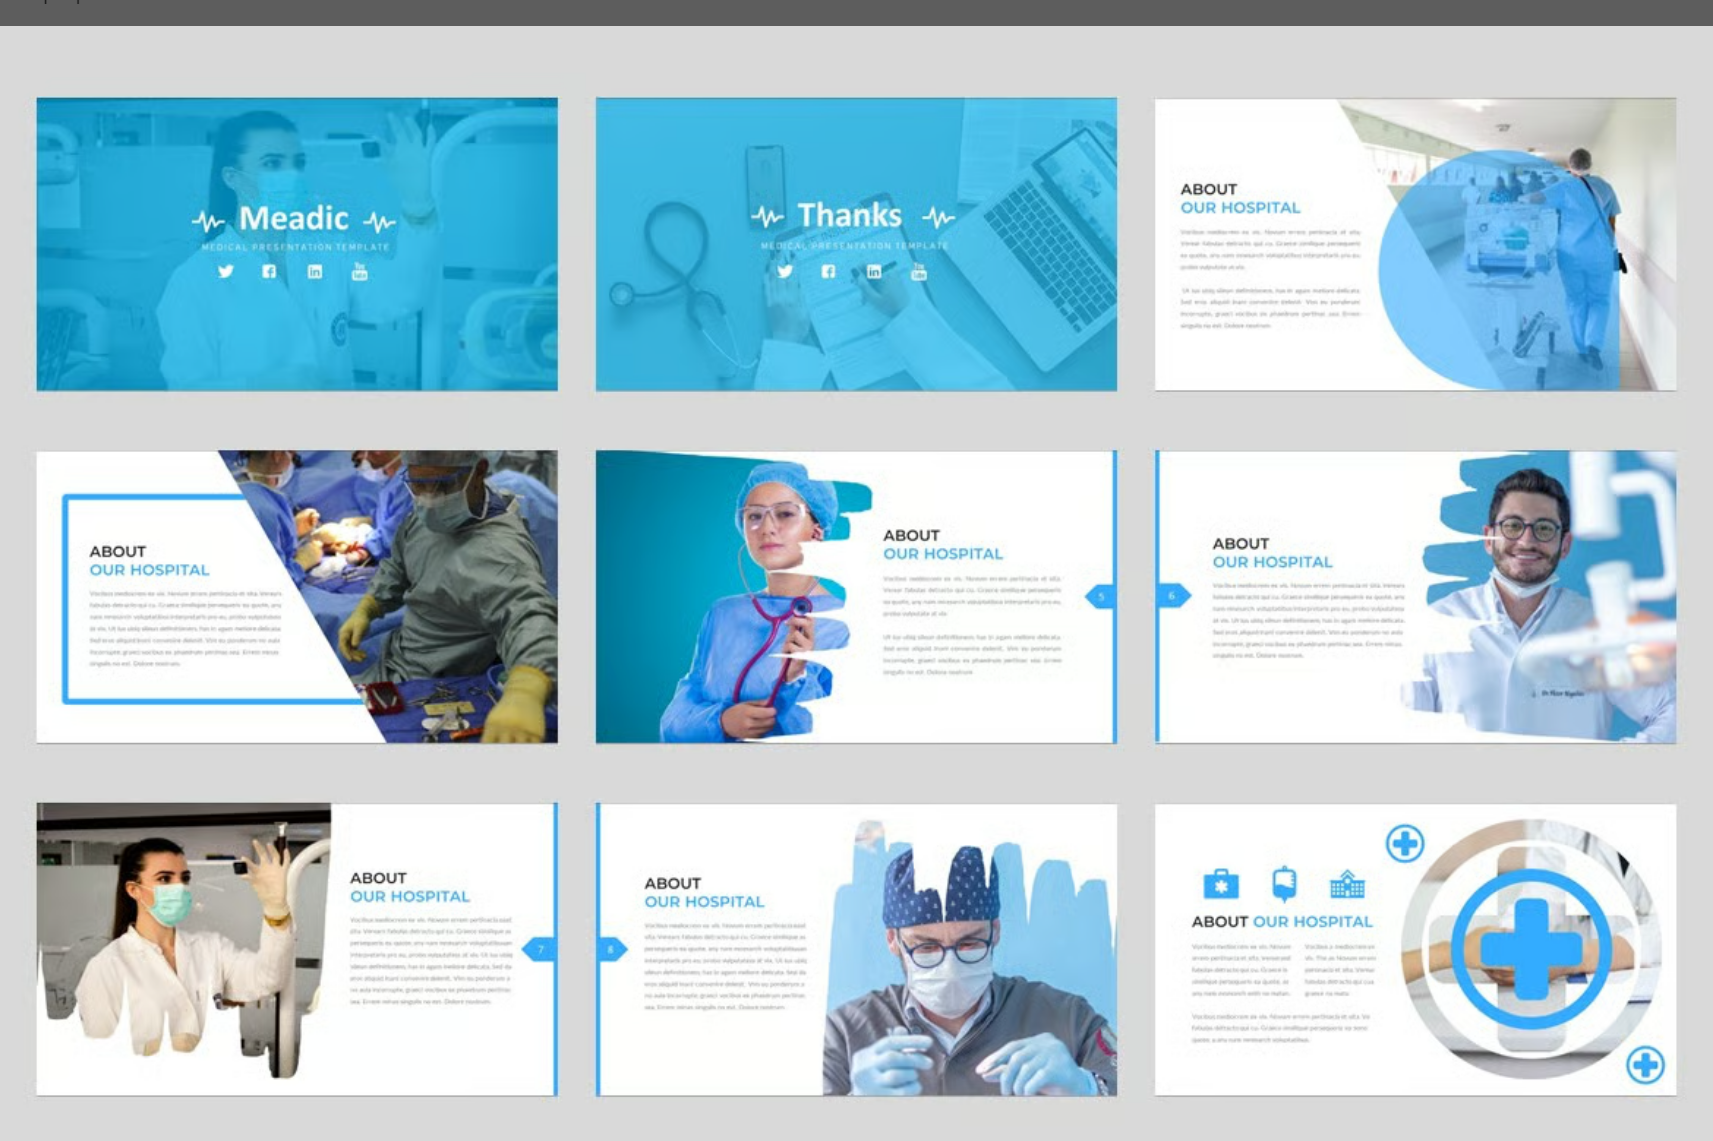The image size is (1713, 1141).
Task: Open the Meadic title slide thumbnail
Action: click(x=297, y=244)
